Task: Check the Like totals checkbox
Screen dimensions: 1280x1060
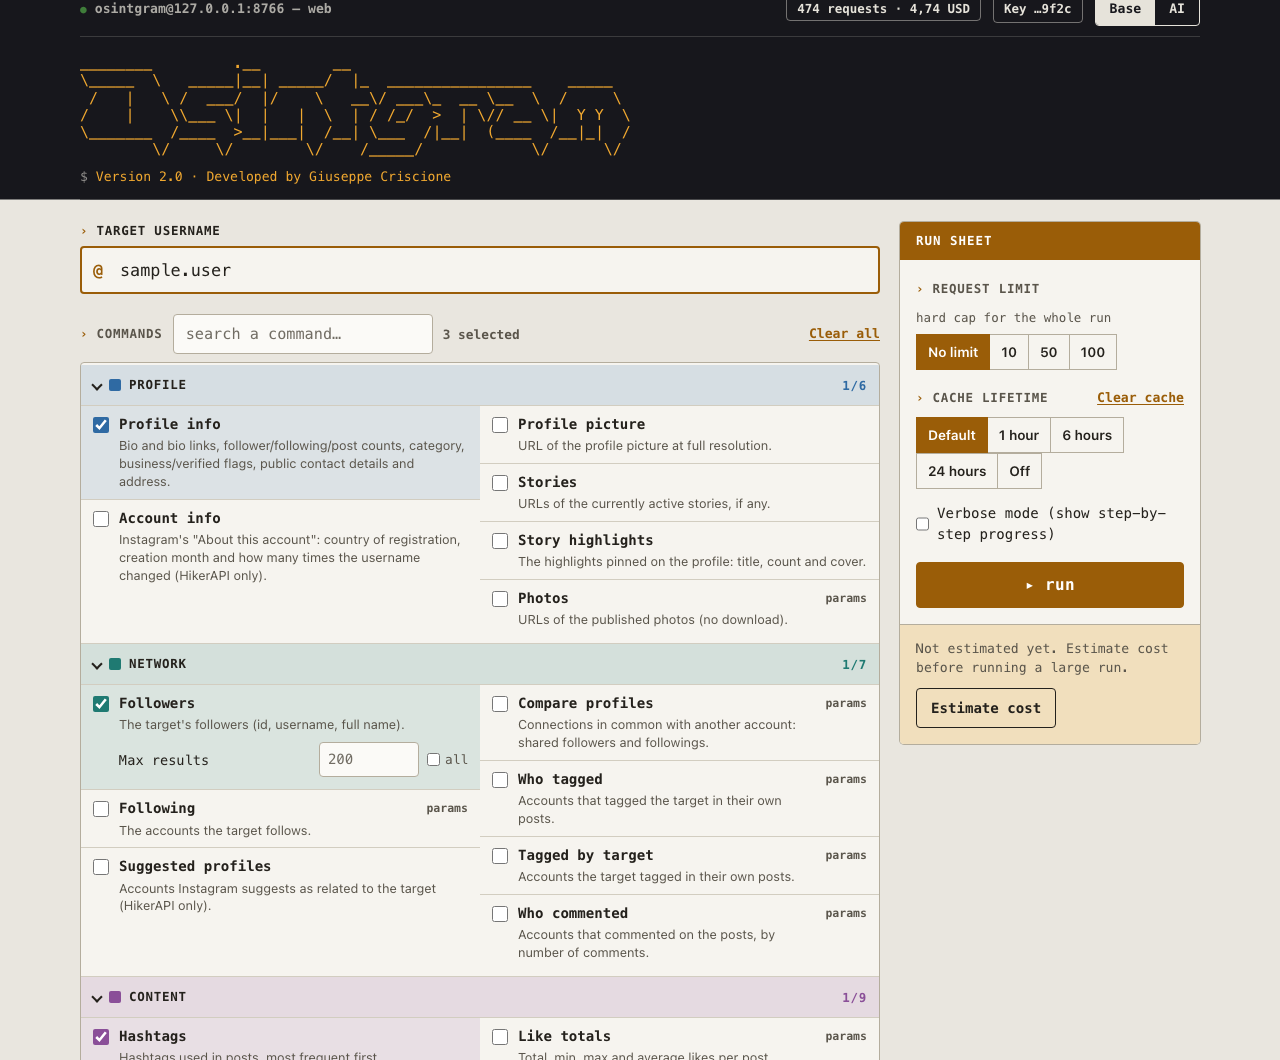Action: 500,1037
